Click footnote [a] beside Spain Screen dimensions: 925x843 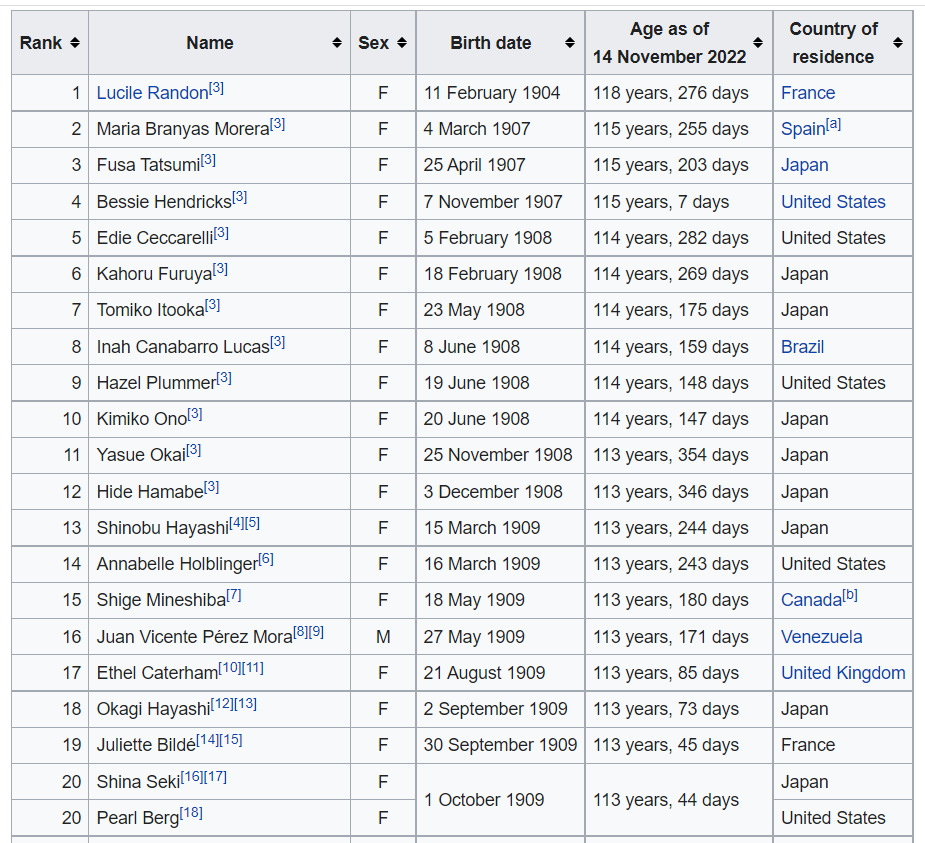click(833, 124)
